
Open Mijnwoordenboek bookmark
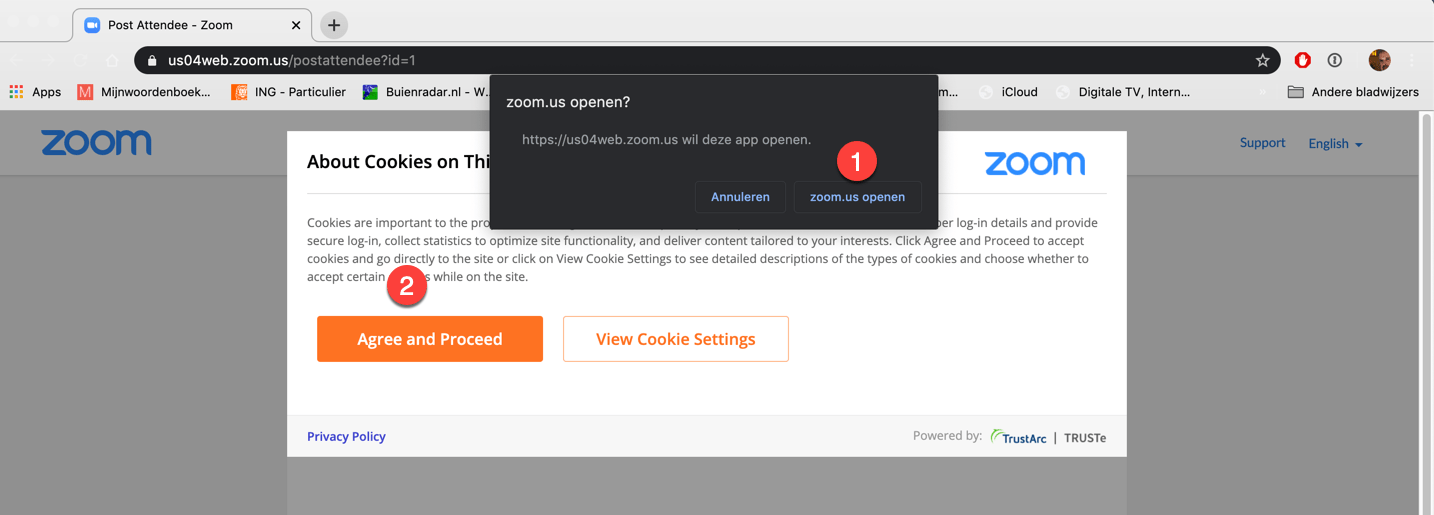click(x=144, y=92)
